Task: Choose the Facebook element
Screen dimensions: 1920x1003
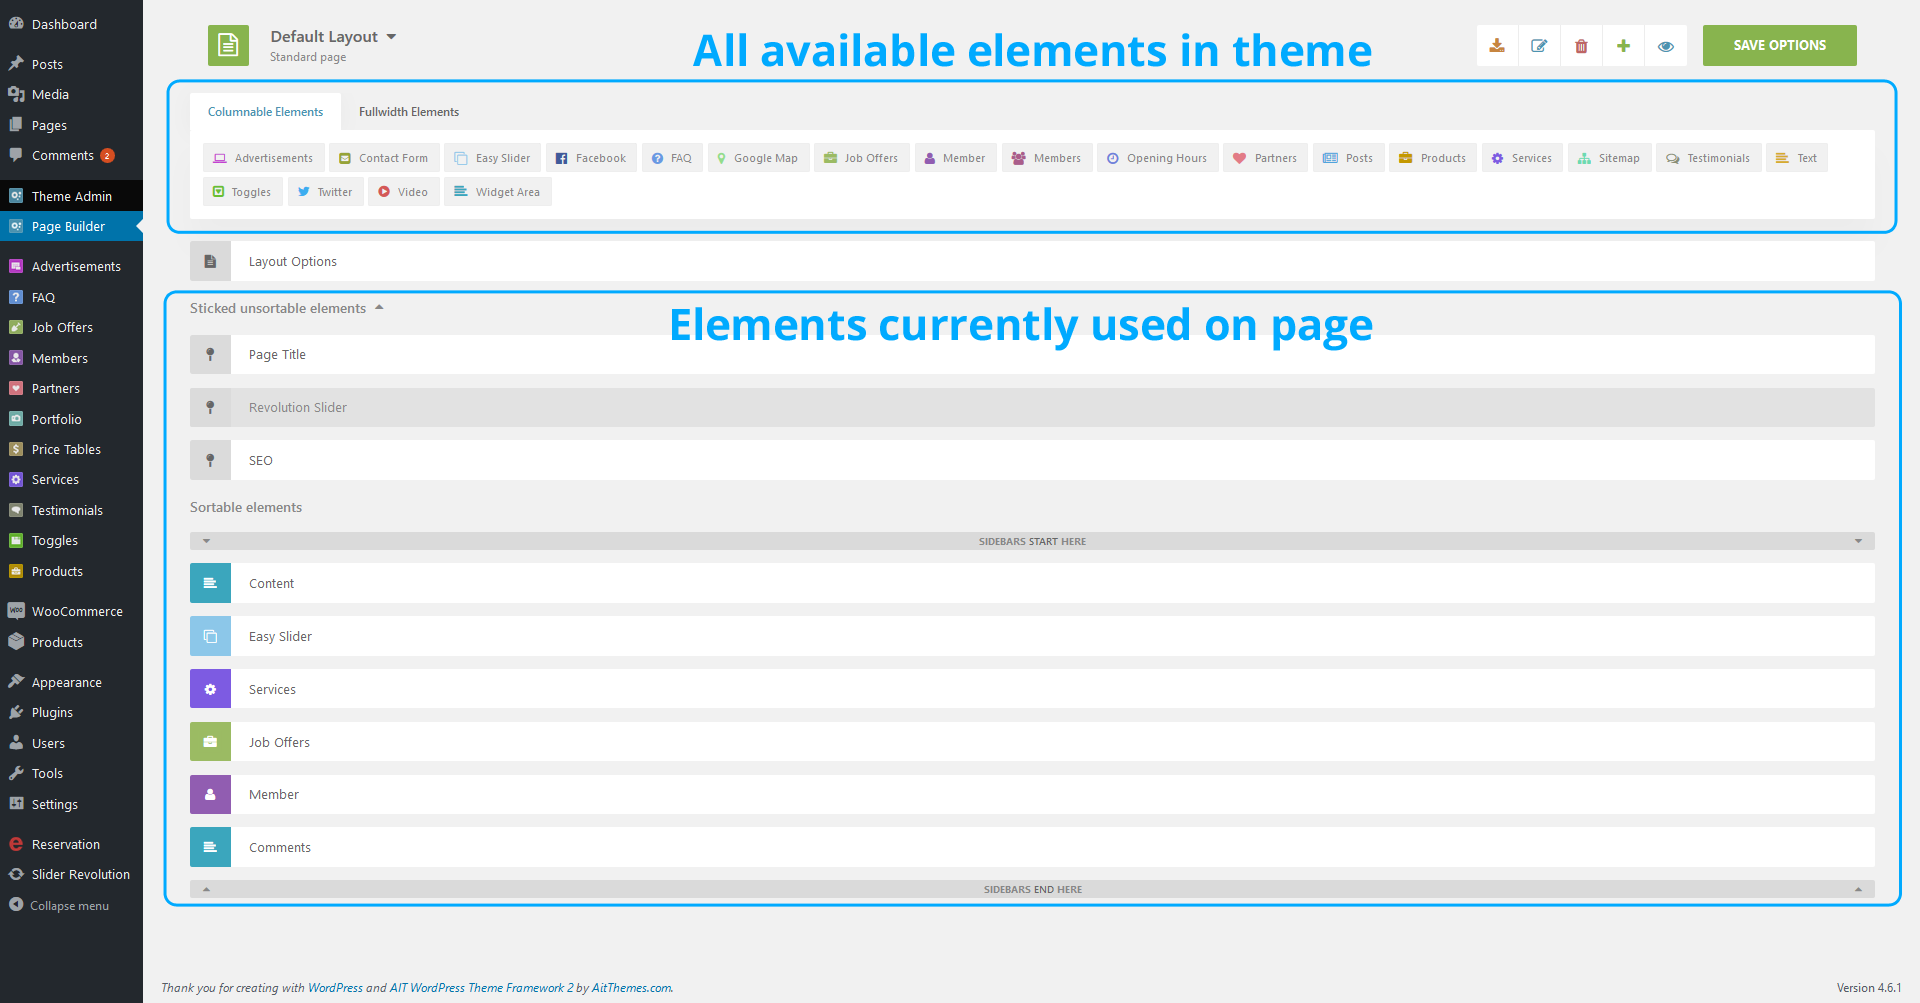Action: [591, 158]
